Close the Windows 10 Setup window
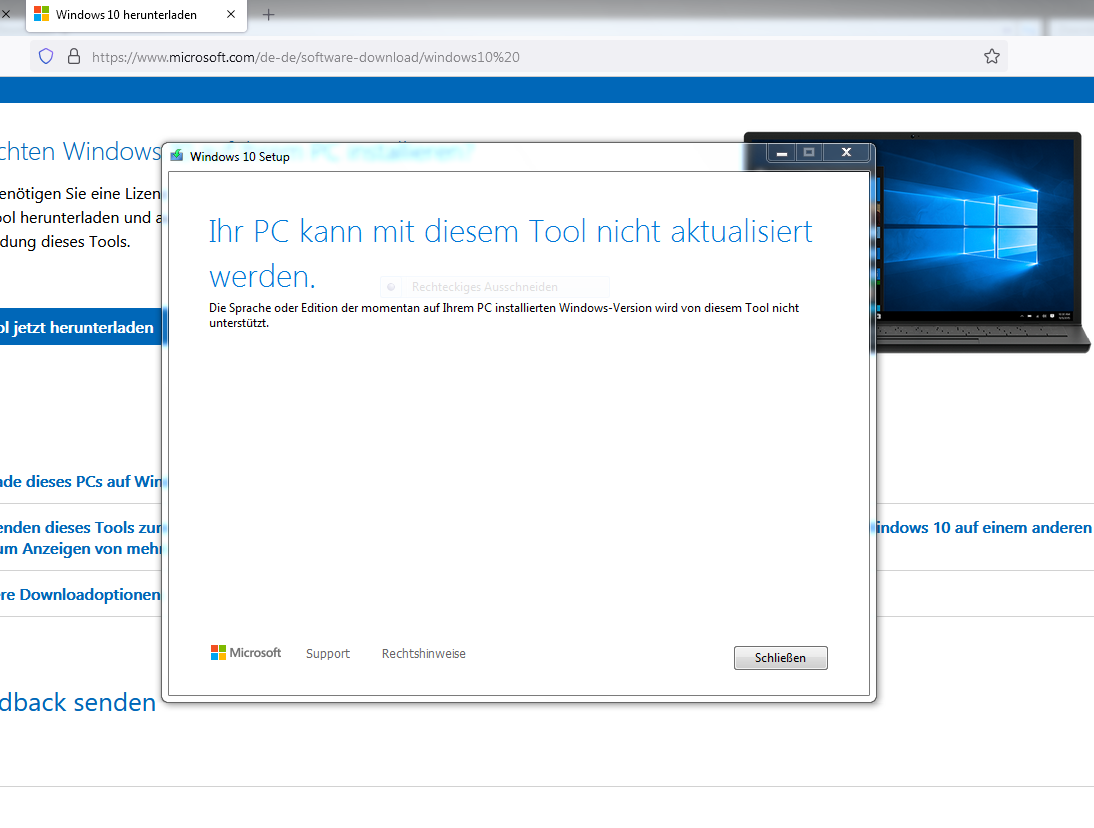Image resolution: width=1094 pixels, height=828 pixels. tap(846, 153)
